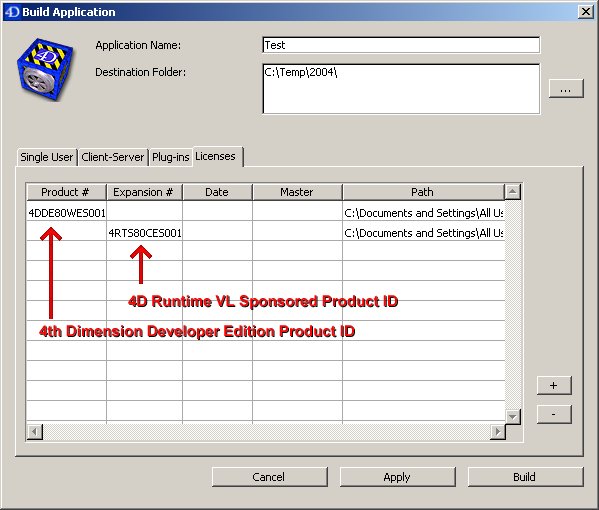Remove a license with the - button
The height and width of the screenshot is (510, 599).
[554, 414]
